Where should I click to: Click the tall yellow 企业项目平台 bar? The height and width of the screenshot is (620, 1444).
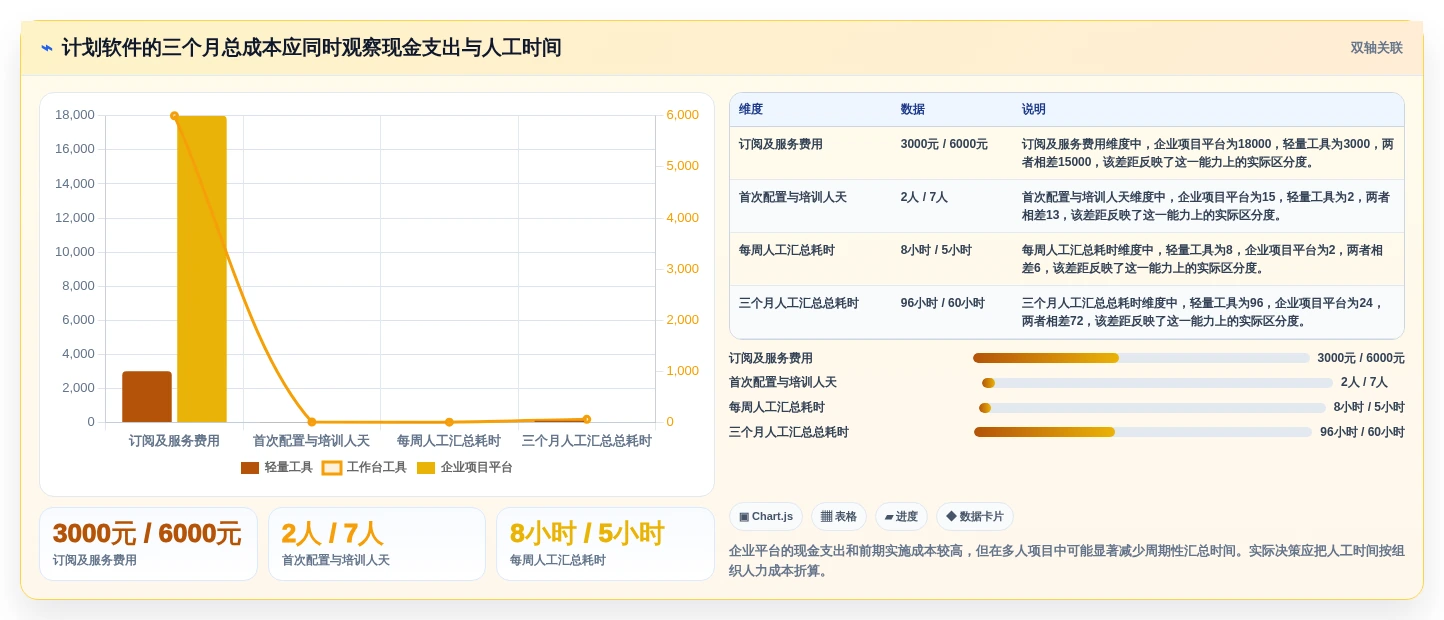[x=202, y=269]
